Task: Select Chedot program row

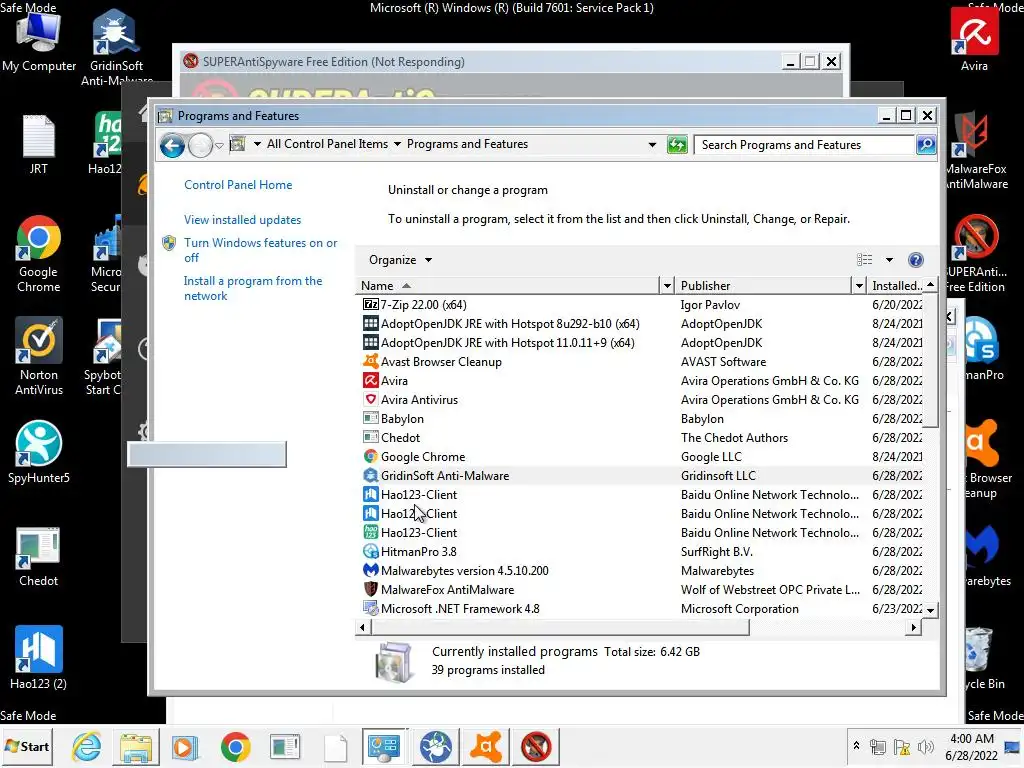Action: (641, 438)
